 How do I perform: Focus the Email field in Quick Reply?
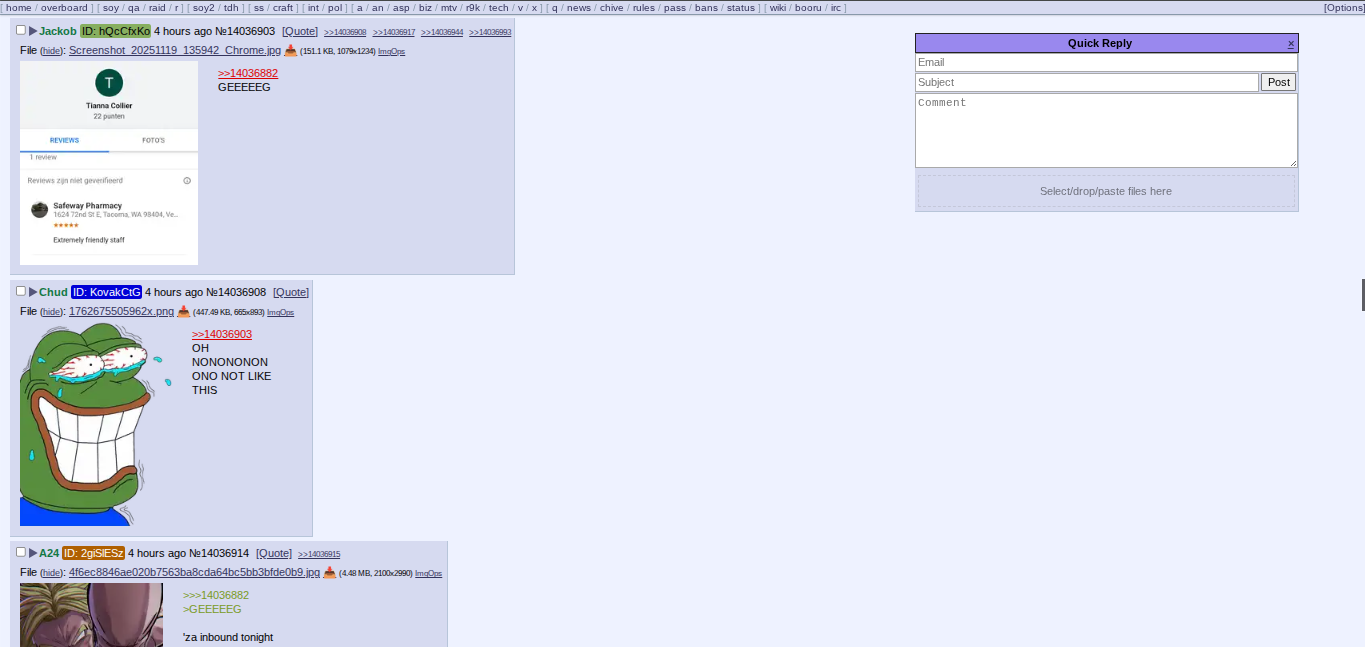click(1106, 62)
